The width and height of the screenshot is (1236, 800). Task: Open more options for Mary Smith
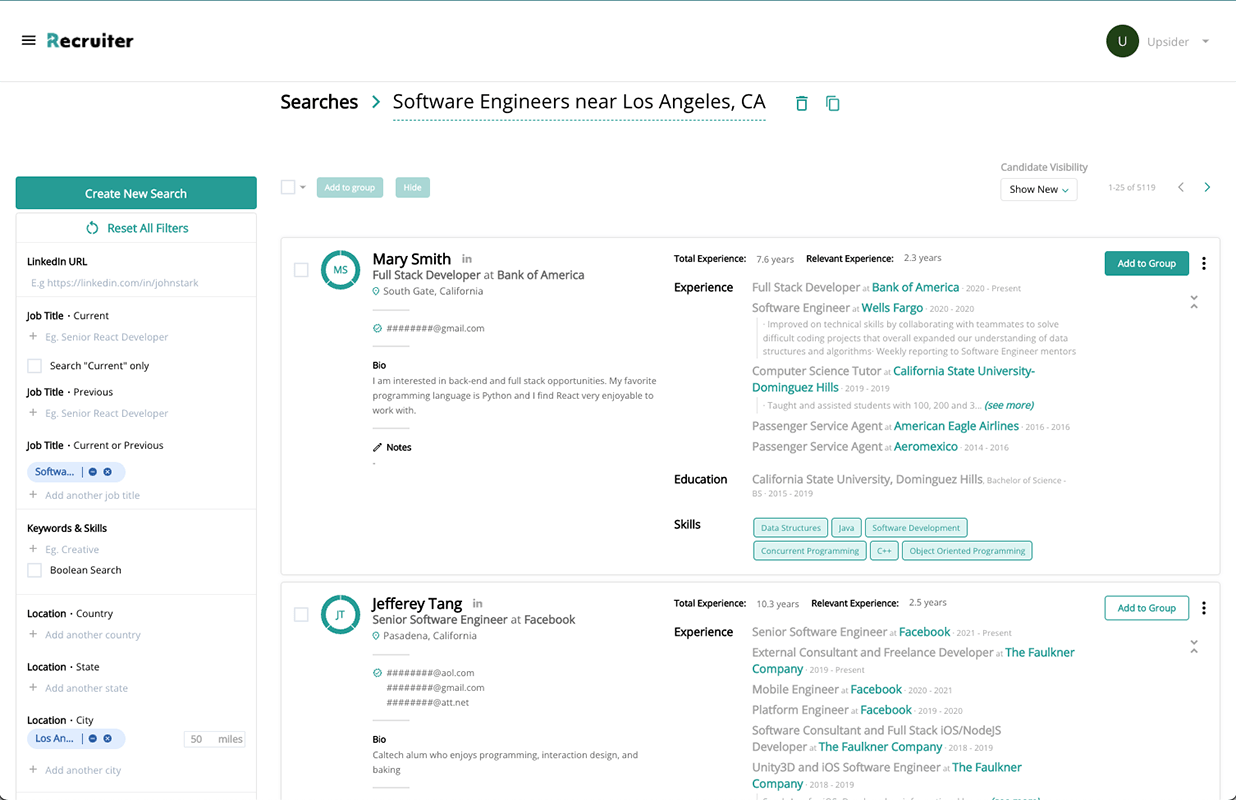pyautogui.click(x=1203, y=264)
